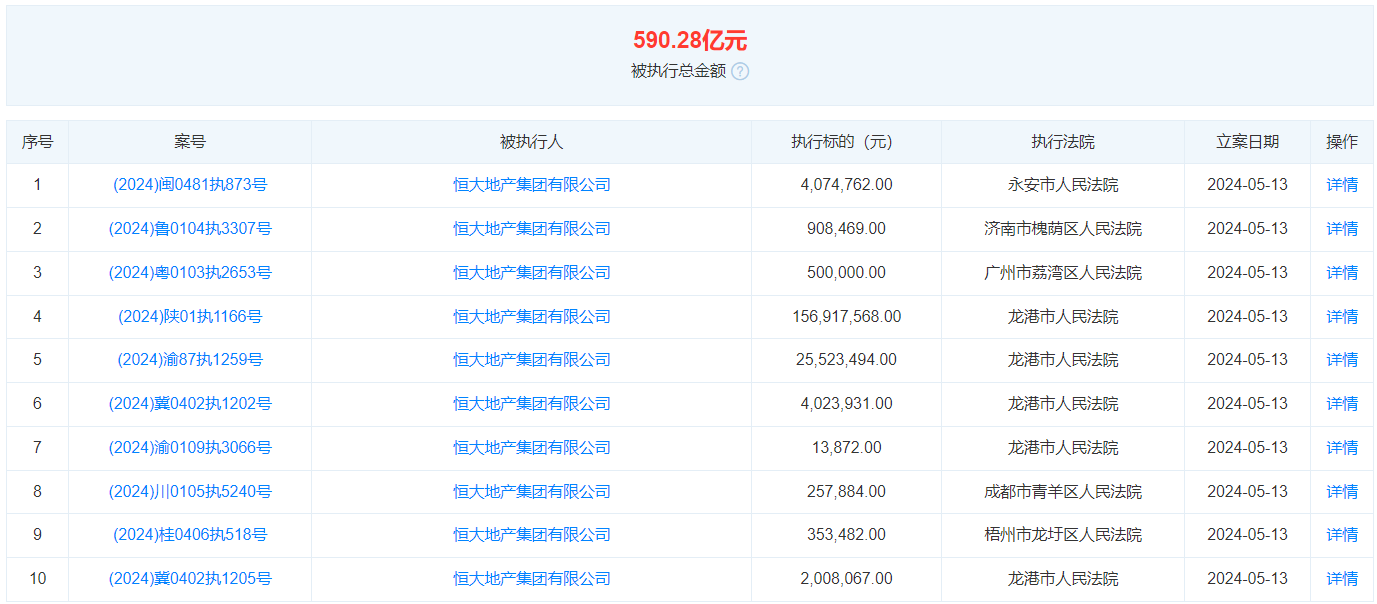This screenshot has height=604, width=1377.
Task: Click the 执行标的（元） column header
Action: (x=846, y=142)
